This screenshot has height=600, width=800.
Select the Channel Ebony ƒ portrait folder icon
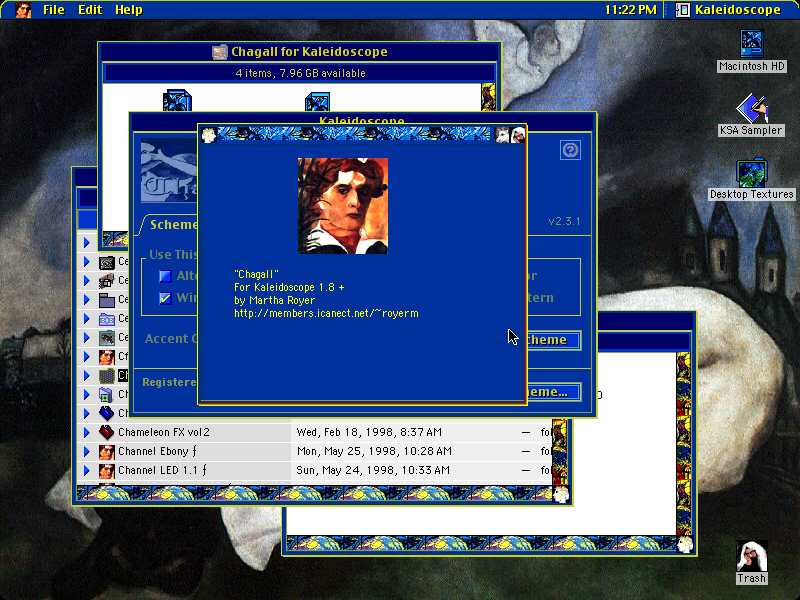coord(107,452)
